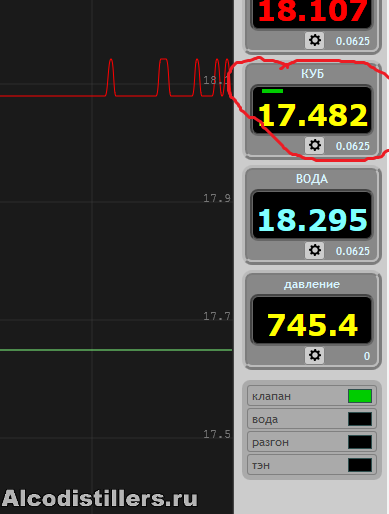Toggle the тэн indicator

[360, 465]
